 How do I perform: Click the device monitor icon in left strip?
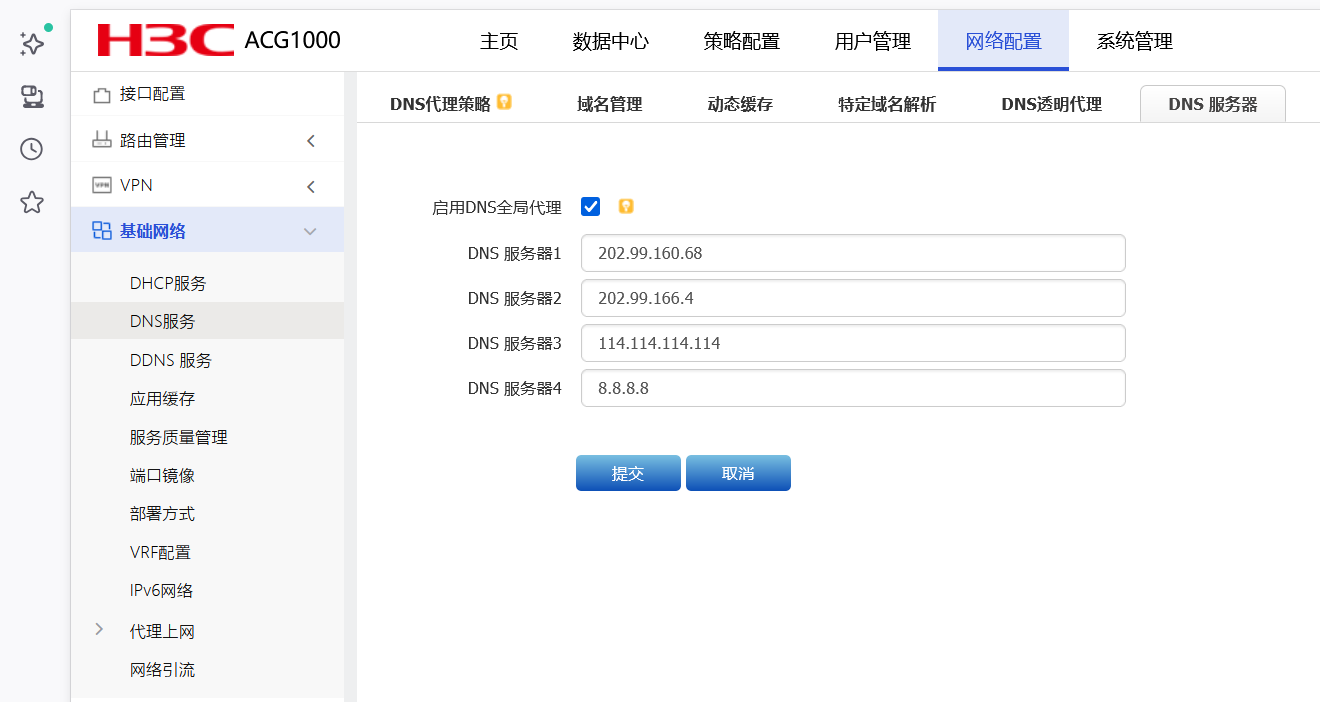click(32, 97)
